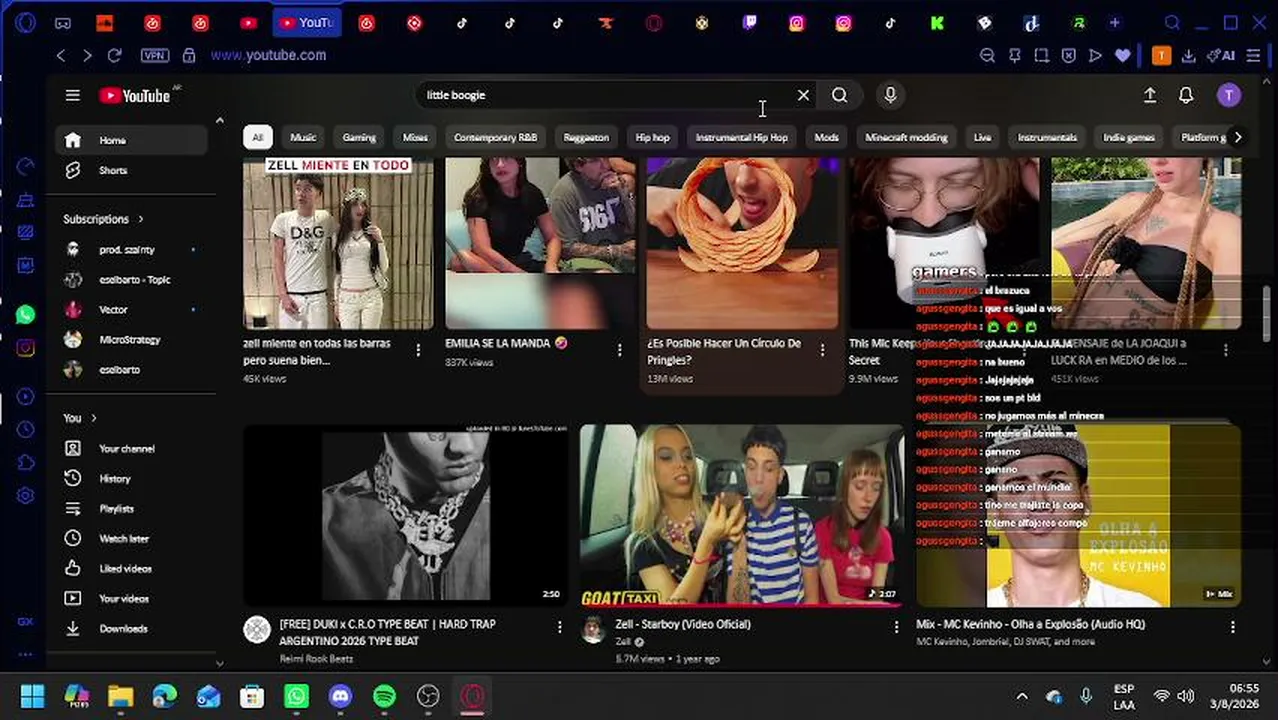Select the Reggaeton filter chip

pos(586,137)
